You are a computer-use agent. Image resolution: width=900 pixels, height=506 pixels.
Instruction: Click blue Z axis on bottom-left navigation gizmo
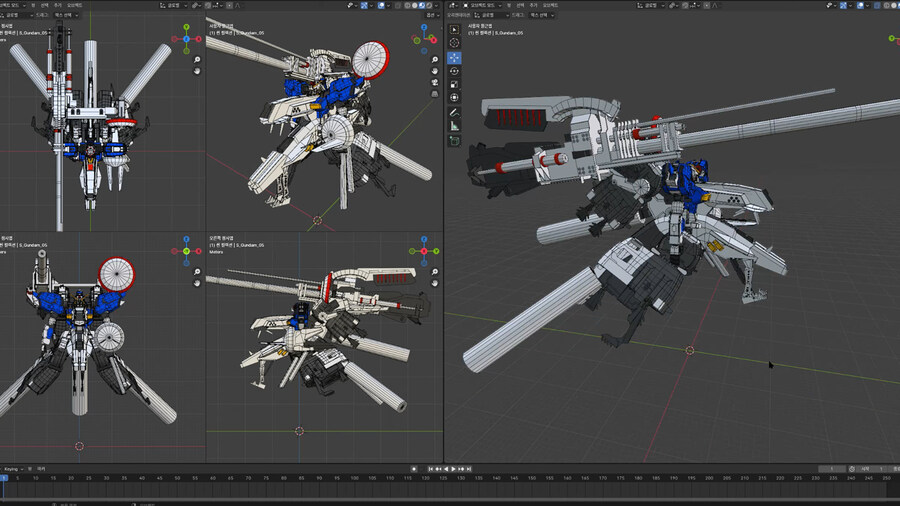pos(187,239)
